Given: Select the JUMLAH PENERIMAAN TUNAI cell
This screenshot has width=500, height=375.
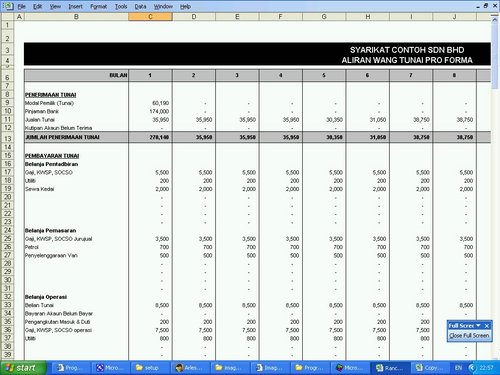Looking at the screenshot, I should click(76, 137).
